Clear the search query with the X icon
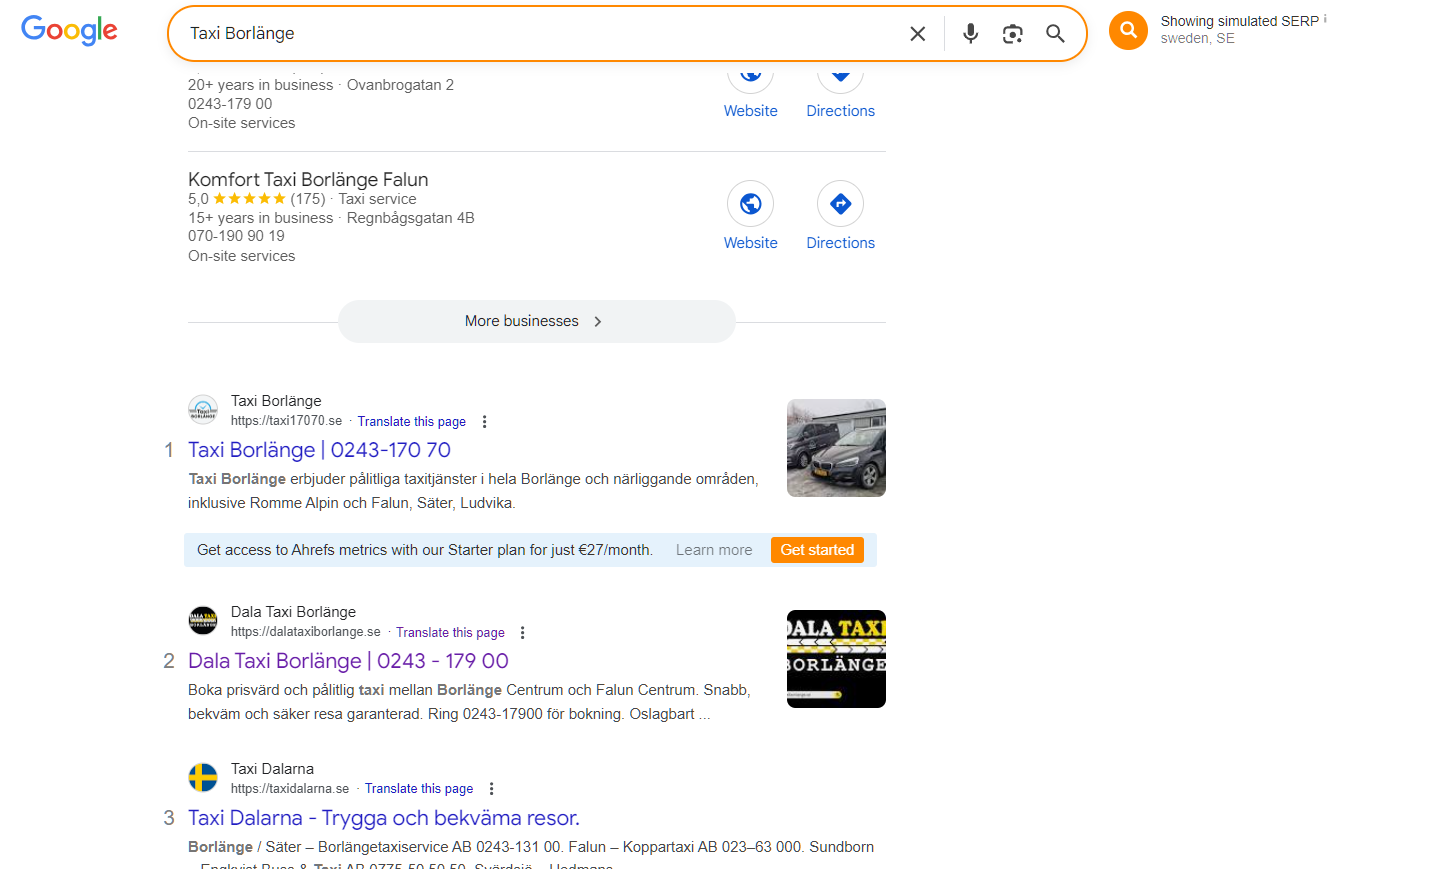The width and height of the screenshot is (1454, 869). [917, 33]
